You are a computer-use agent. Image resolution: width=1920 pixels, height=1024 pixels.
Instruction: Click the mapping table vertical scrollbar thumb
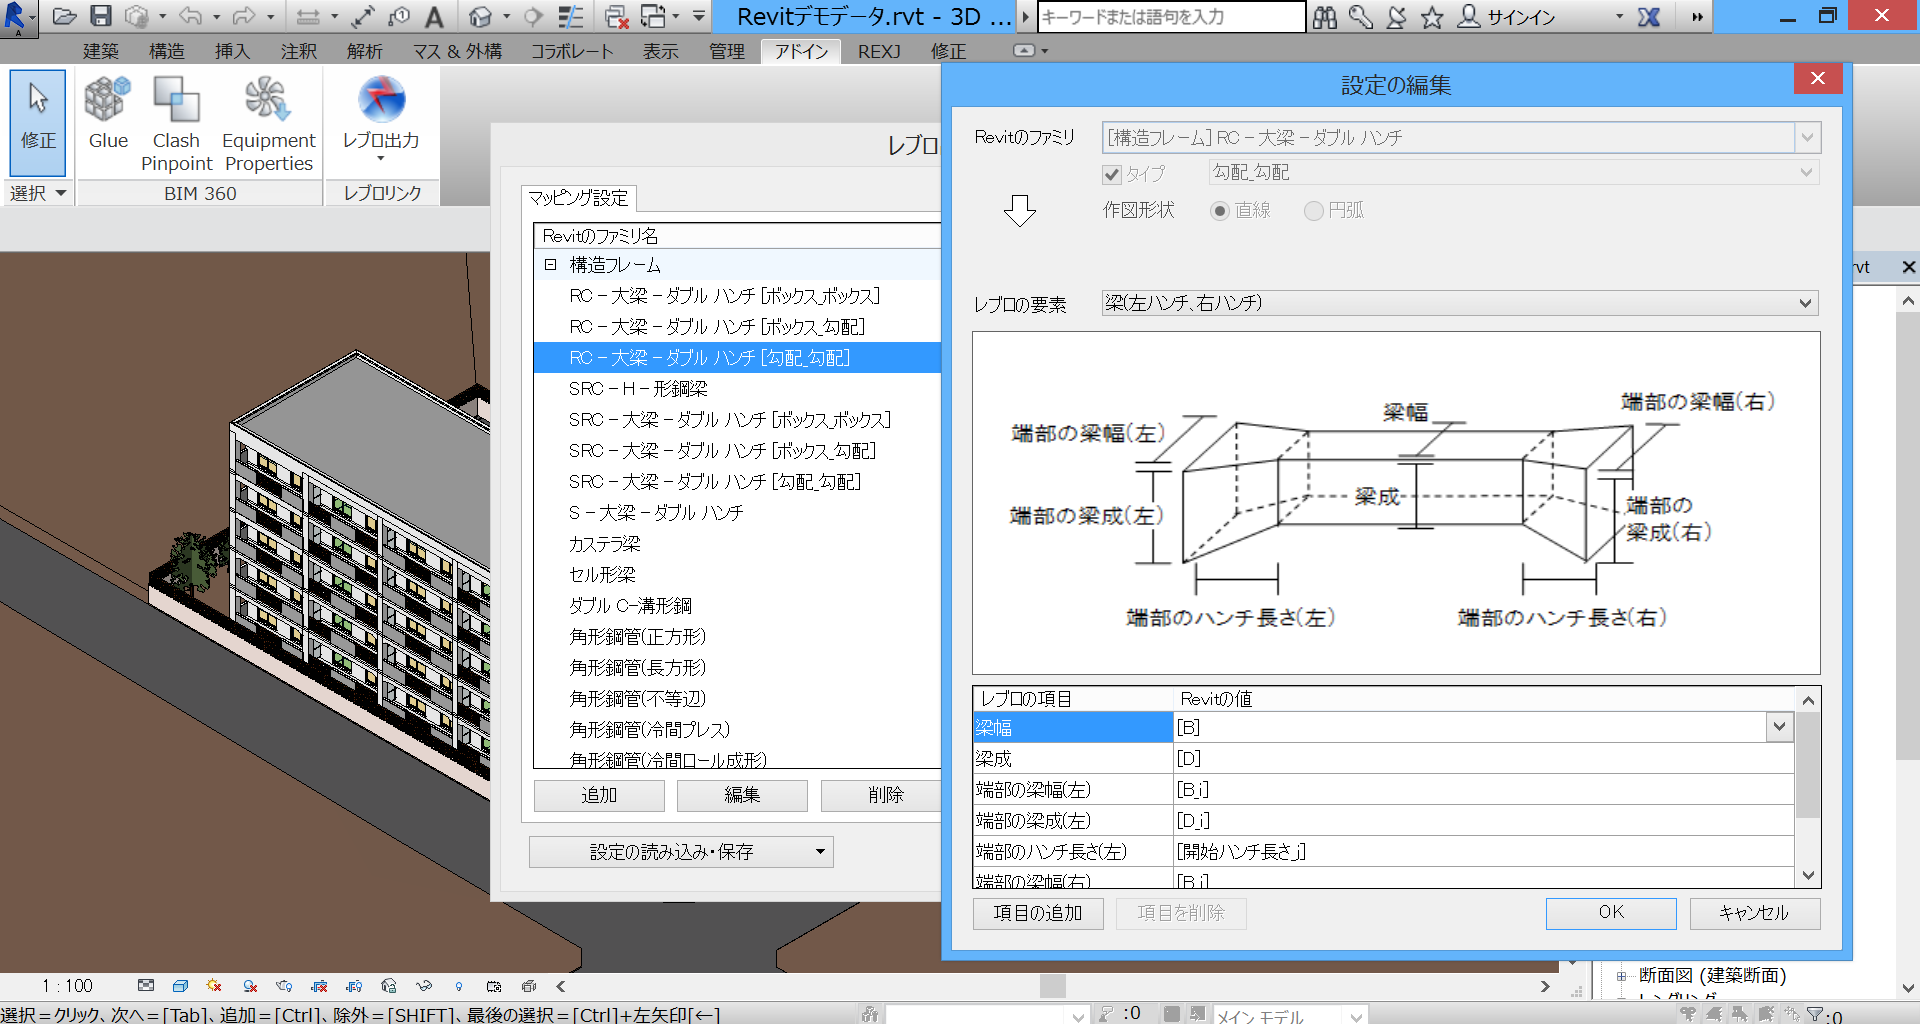(x=1807, y=765)
